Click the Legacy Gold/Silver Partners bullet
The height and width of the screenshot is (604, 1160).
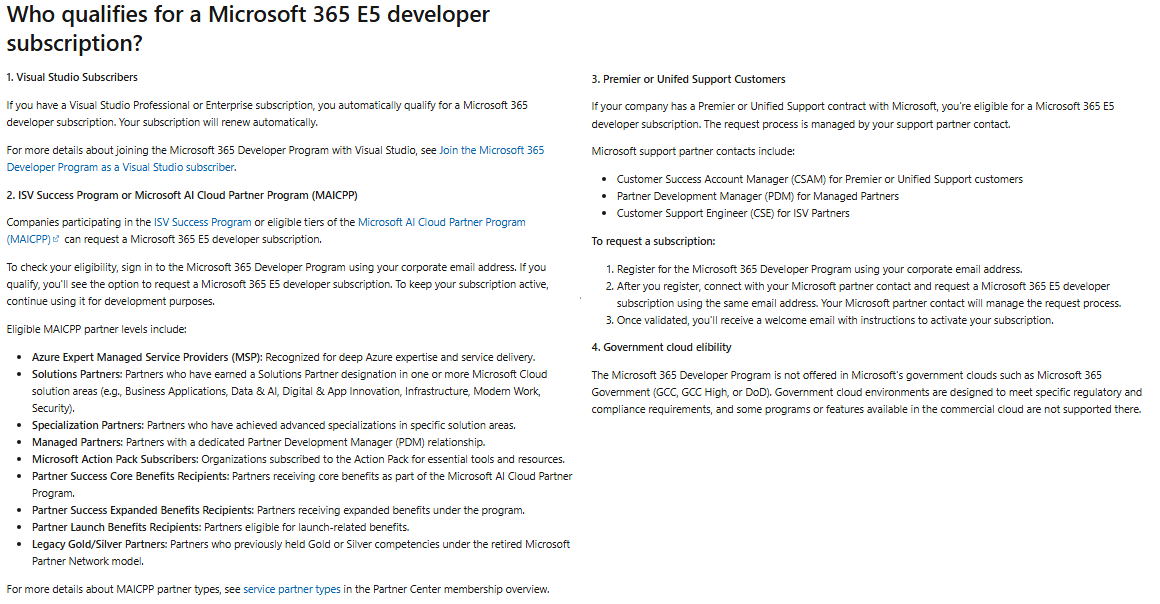301,552
